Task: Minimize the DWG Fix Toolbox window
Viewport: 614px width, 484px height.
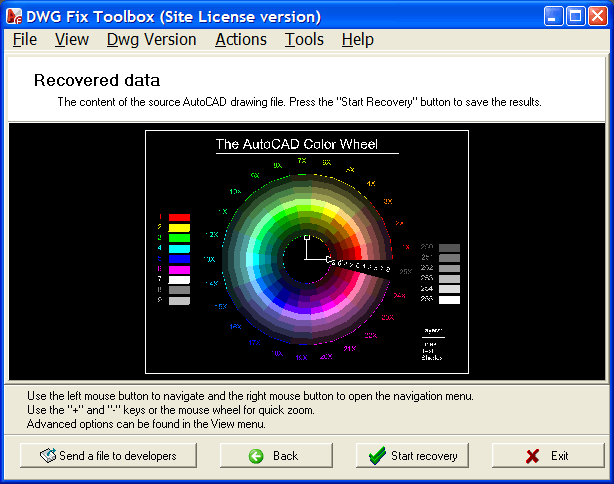Action: pos(554,16)
